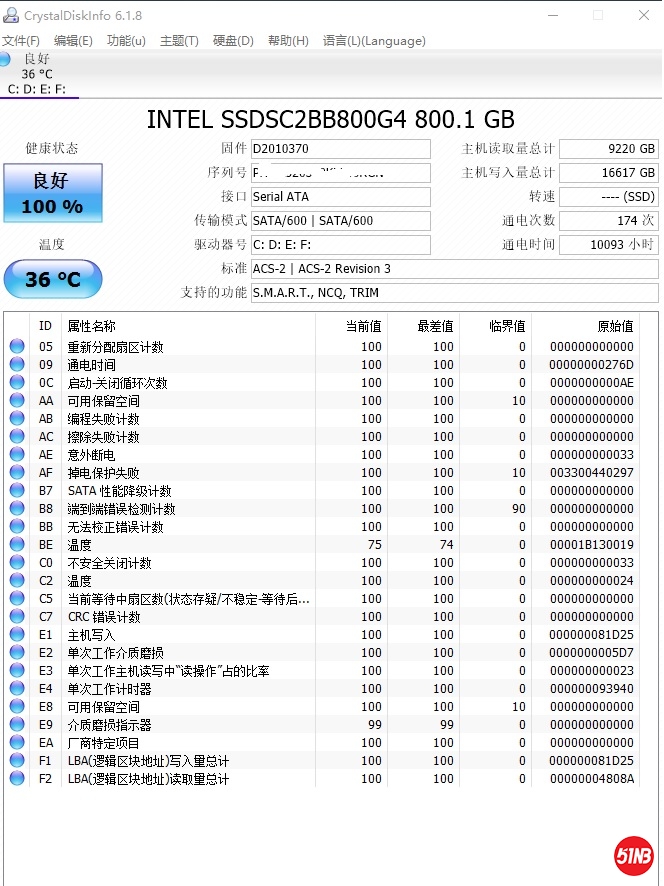Click the CrystalDiskInfo app icon in title bar
The width and height of the screenshot is (664, 886).
[x=11, y=16]
